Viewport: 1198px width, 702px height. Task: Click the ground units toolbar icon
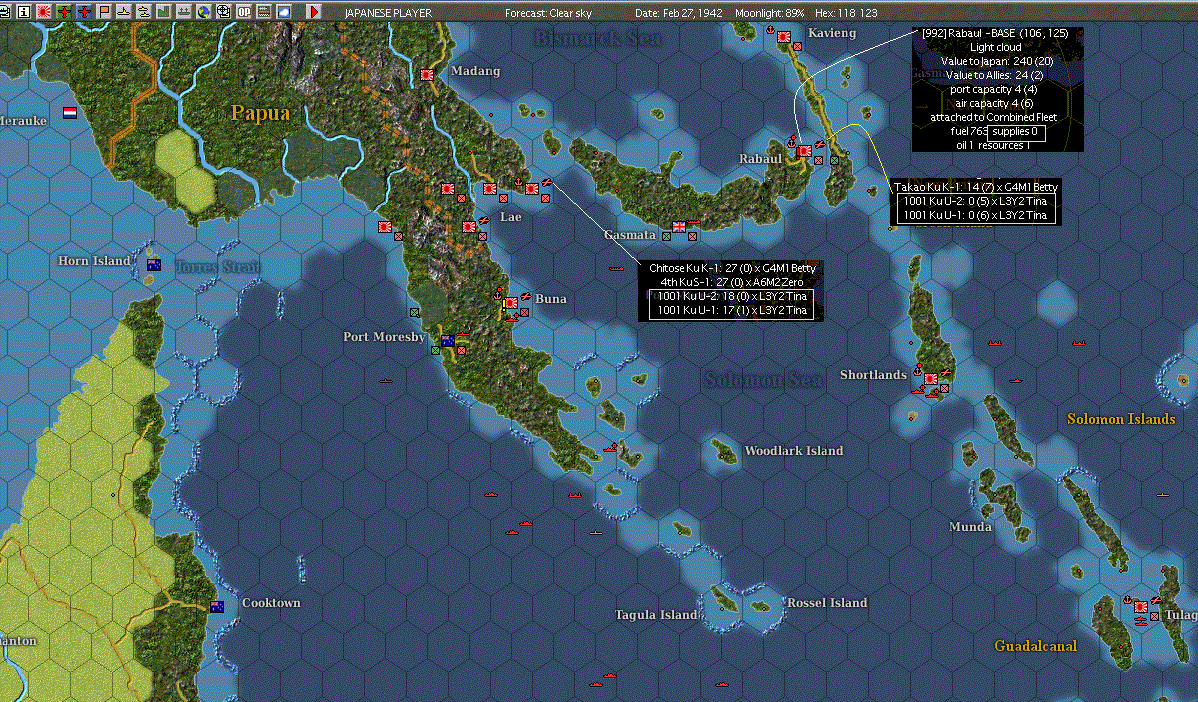pos(183,11)
